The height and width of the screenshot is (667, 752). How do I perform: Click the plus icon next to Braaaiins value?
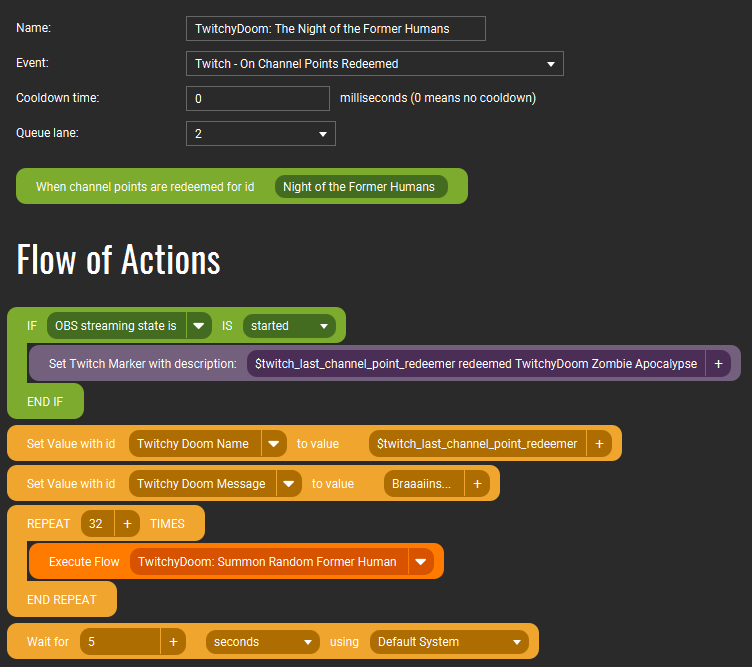coord(477,483)
